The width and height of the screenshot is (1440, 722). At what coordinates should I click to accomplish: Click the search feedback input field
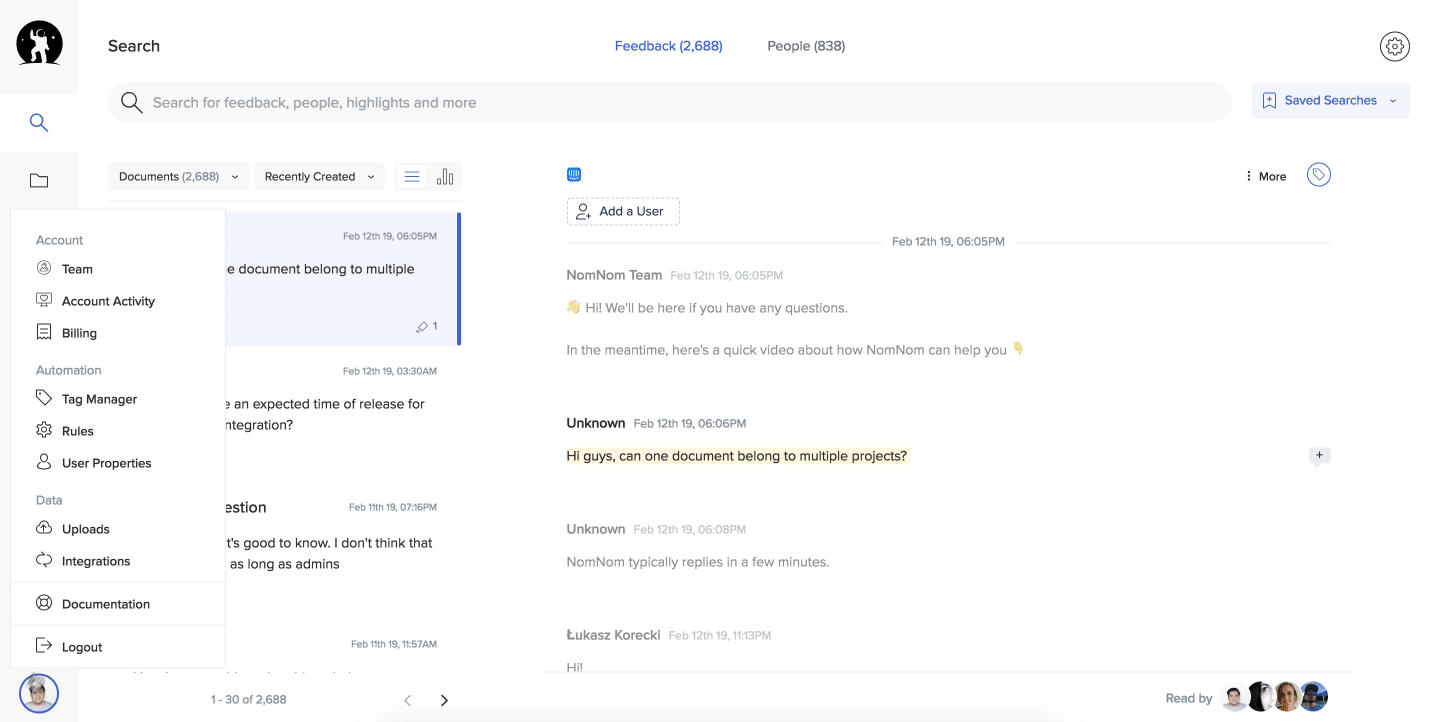pos(670,102)
